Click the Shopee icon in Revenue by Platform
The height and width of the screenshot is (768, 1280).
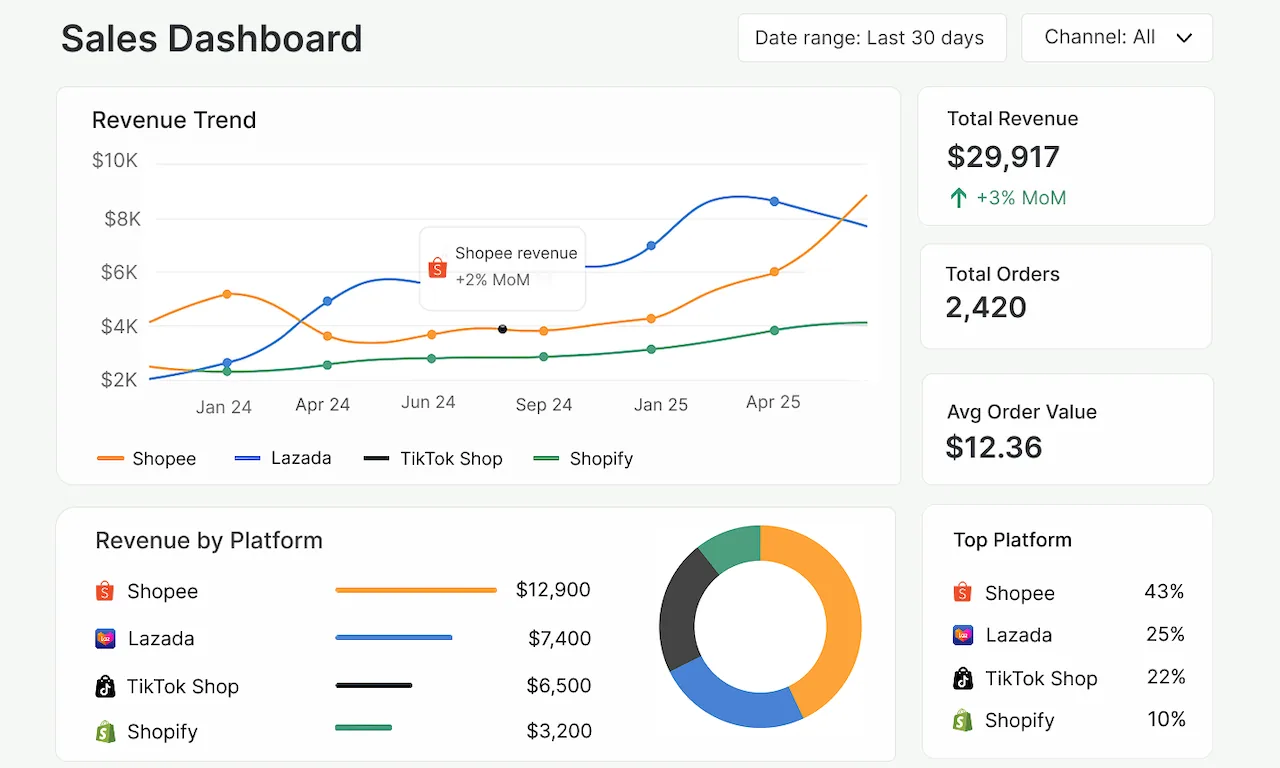(104, 591)
